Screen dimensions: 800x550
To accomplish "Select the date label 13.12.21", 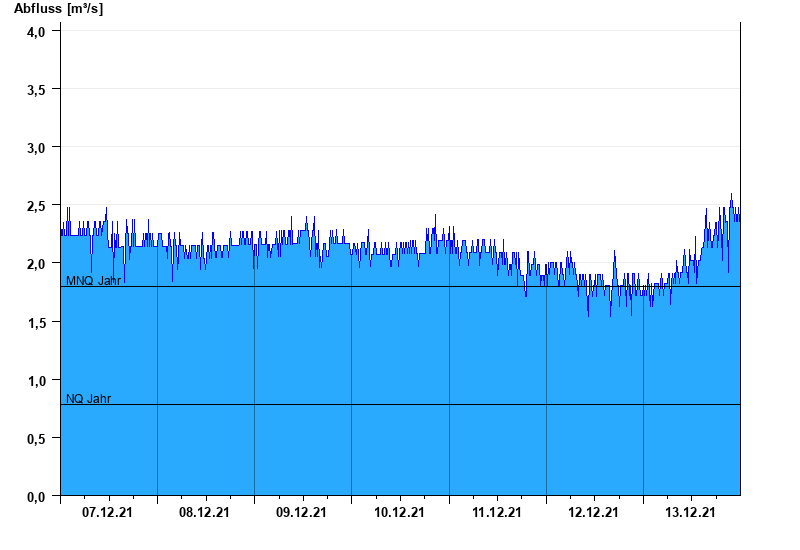I will click(x=690, y=512).
